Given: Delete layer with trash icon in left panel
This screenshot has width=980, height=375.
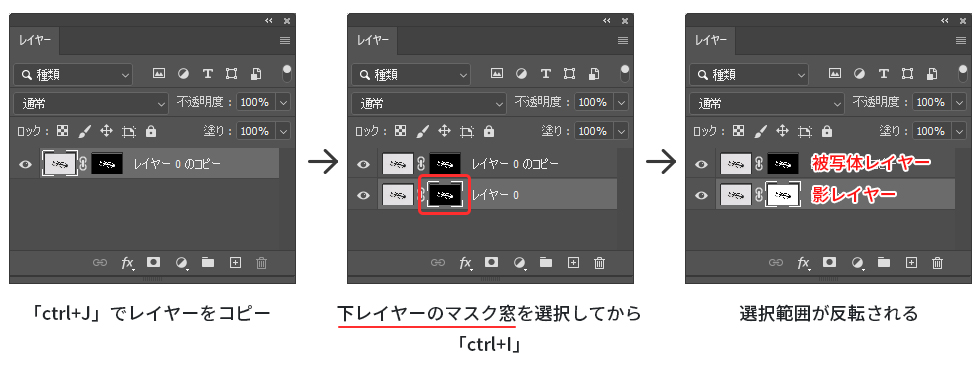Looking at the screenshot, I should coord(261,263).
